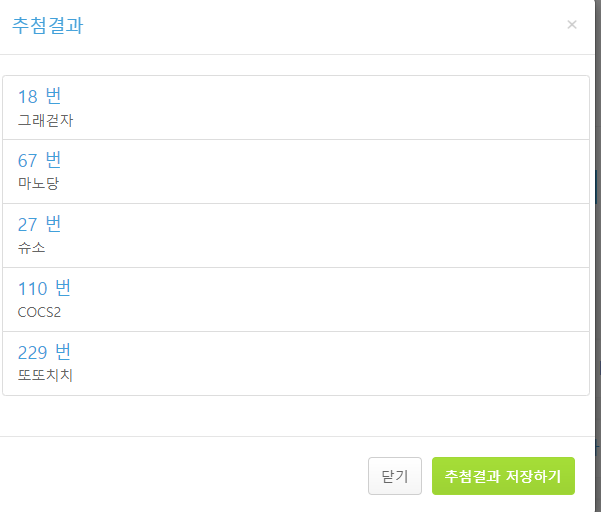Click the 번 suffix in the 110 번 row
601x512 pixels.
click(63, 288)
